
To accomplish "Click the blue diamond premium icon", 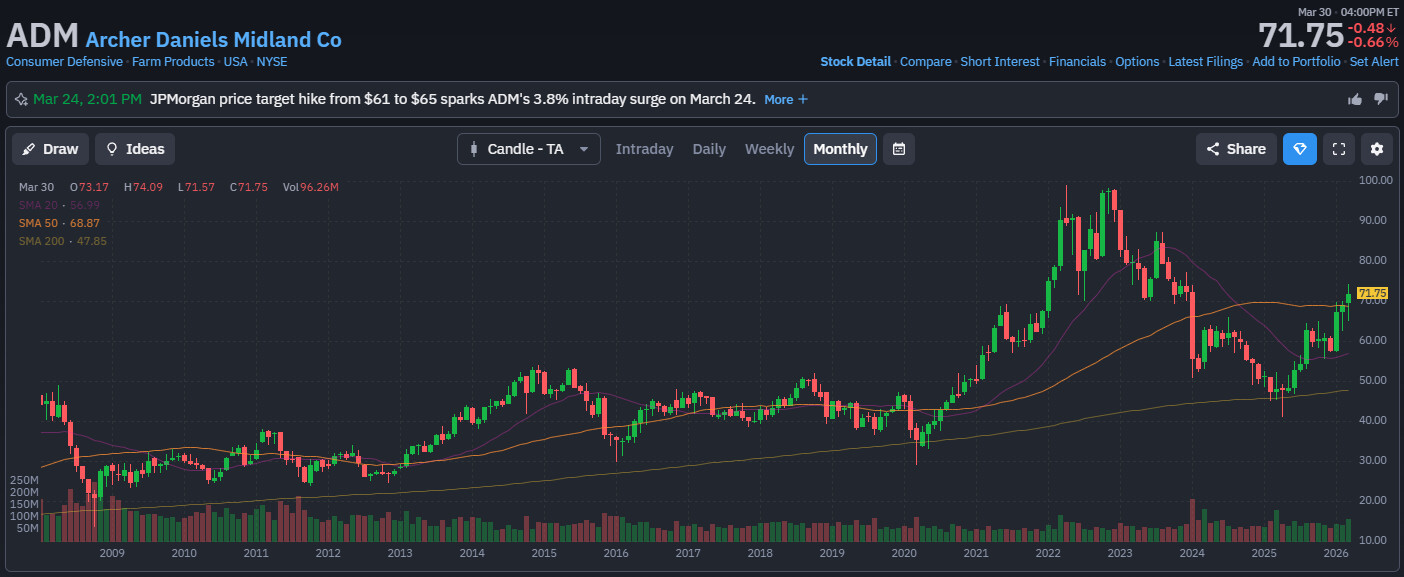I will (x=1299, y=149).
